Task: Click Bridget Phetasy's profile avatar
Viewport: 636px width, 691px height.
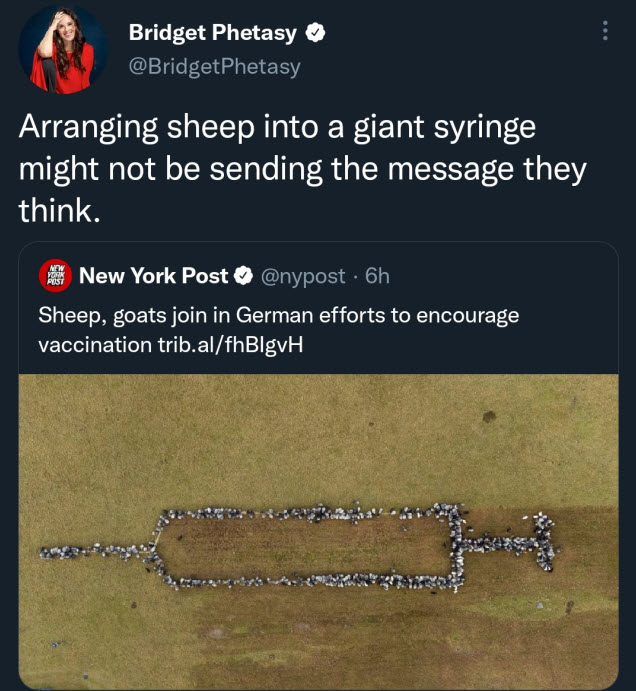Action: pyautogui.click(x=63, y=49)
